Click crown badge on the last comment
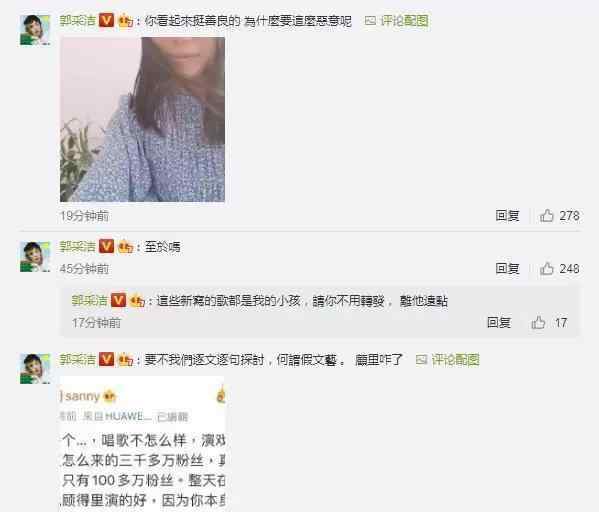This screenshot has width=599, height=512. [x=126, y=360]
